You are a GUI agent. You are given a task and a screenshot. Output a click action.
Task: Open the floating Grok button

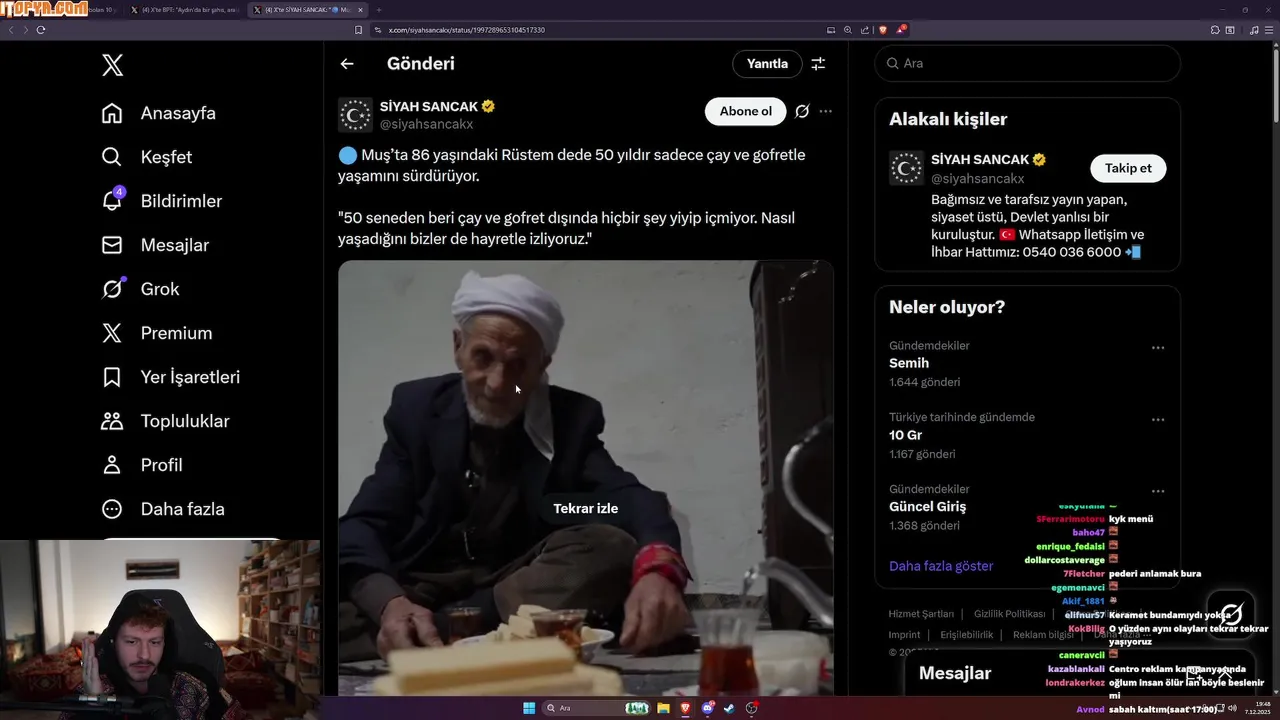pyautogui.click(x=1231, y=614)
